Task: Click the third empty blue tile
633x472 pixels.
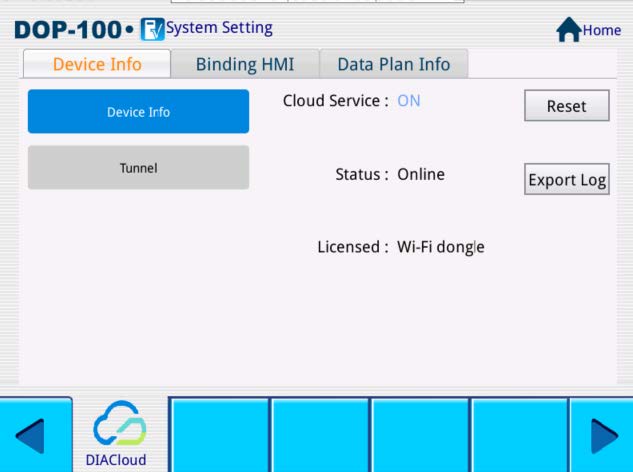Action: click(x=420, y=435)
